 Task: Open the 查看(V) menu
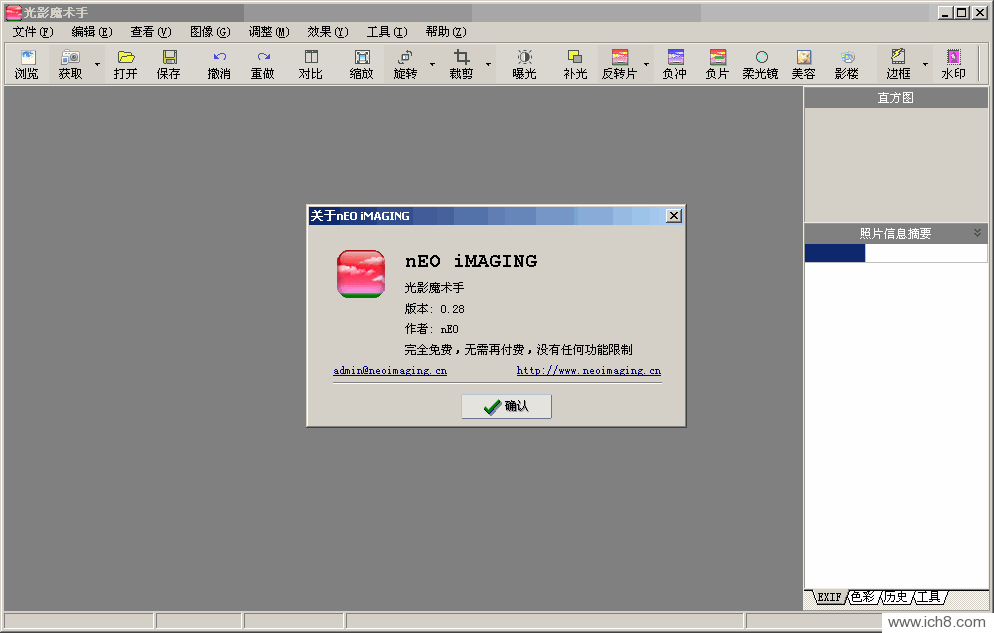pyautogui.click(x=151, y=32)
